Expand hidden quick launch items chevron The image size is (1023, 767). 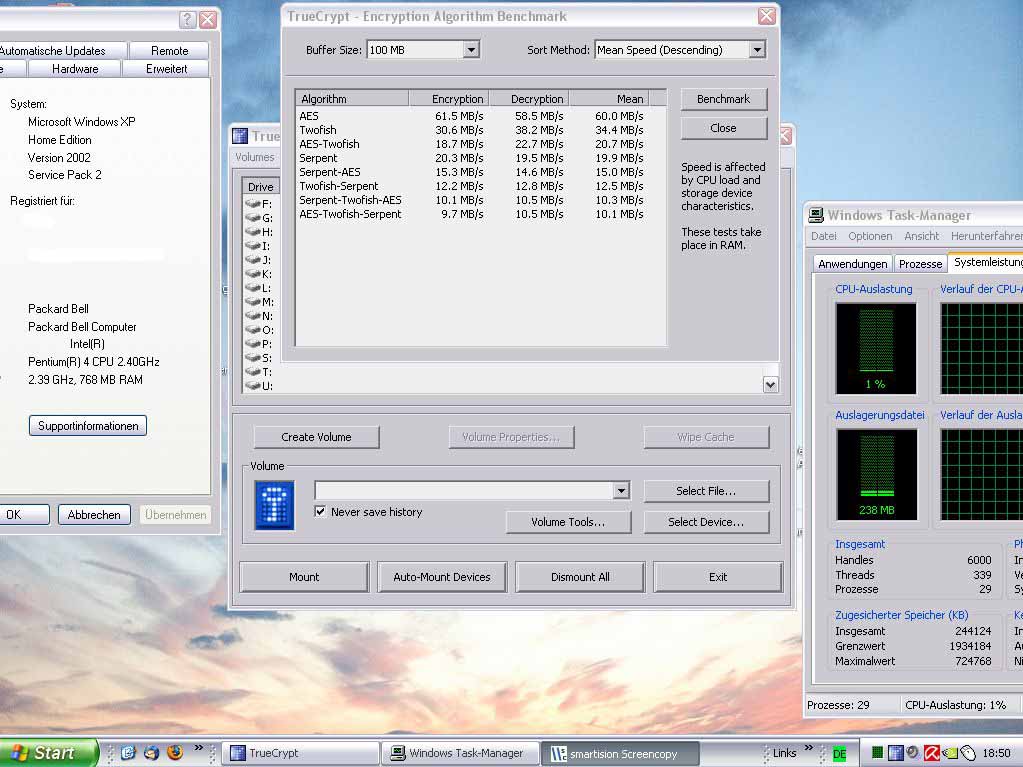point(198,747)
